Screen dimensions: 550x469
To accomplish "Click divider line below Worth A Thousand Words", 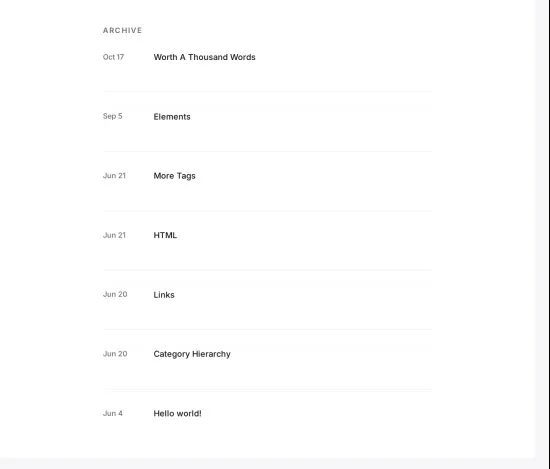I will point(268,92).
